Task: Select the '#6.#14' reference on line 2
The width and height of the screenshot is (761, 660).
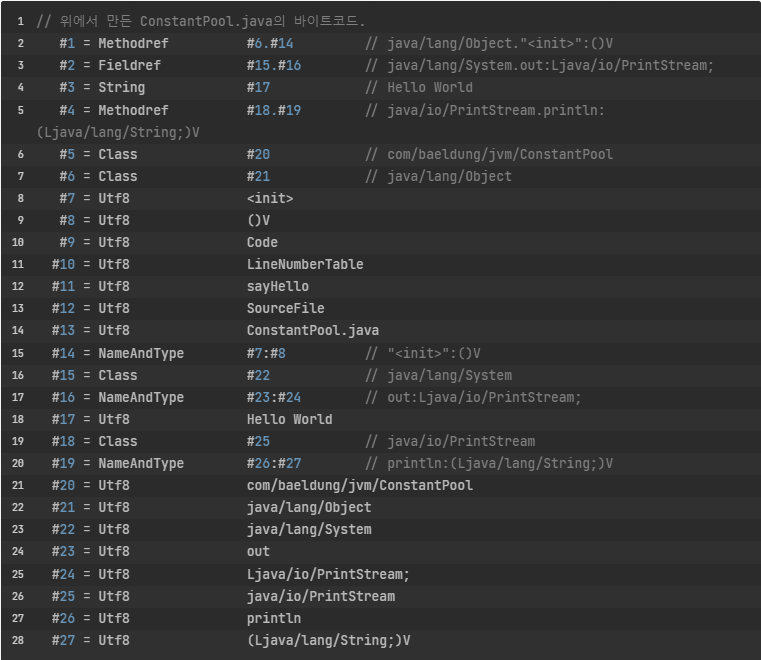Action: point(270,44)
